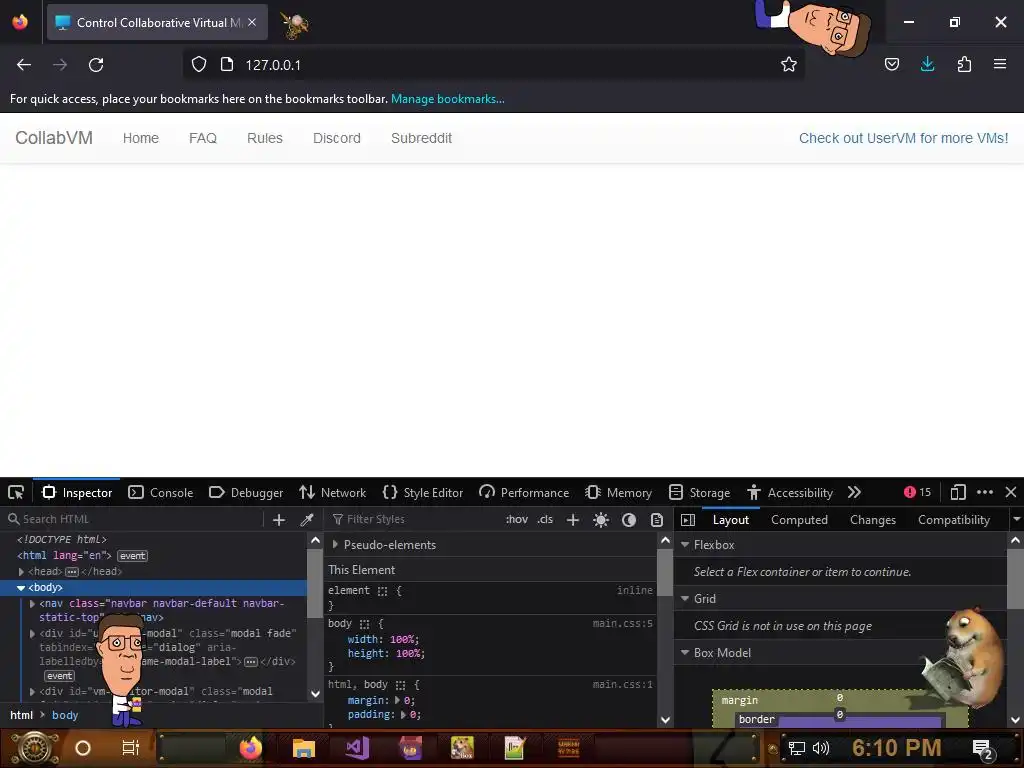The width and height of the screenshot is (1024, 768).
Task: Open devtools customize three-dot menu
Action: coord(985,492)
